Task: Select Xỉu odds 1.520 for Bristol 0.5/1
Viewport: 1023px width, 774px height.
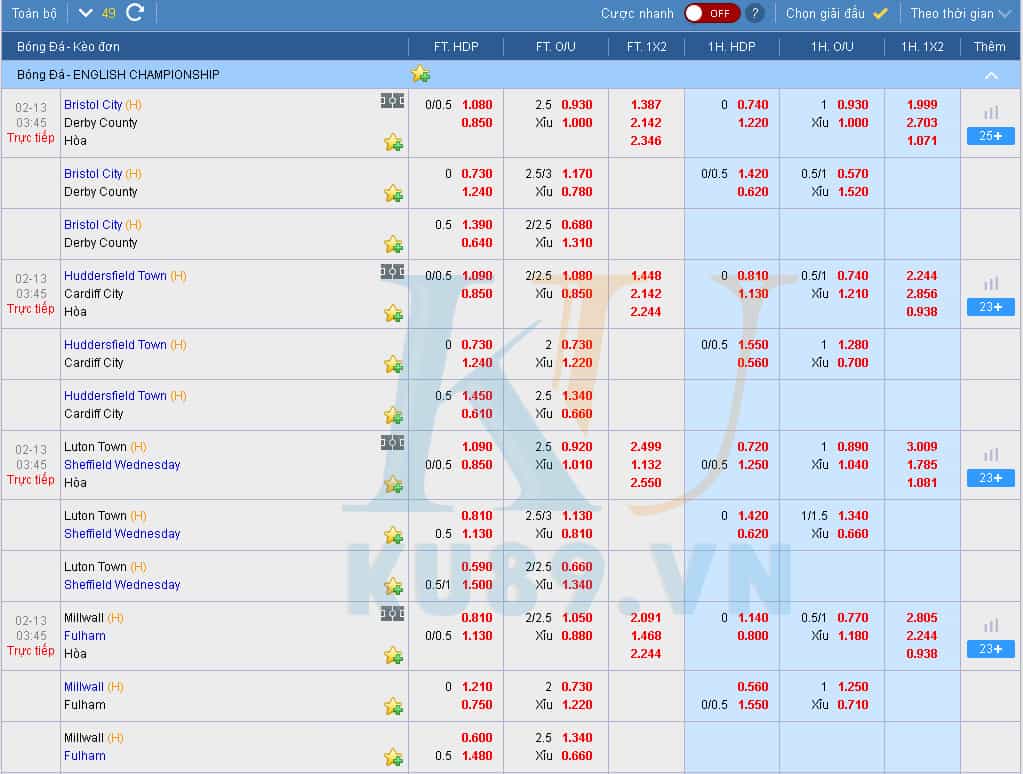Action: pyautogui.click(x=853, y=192)
